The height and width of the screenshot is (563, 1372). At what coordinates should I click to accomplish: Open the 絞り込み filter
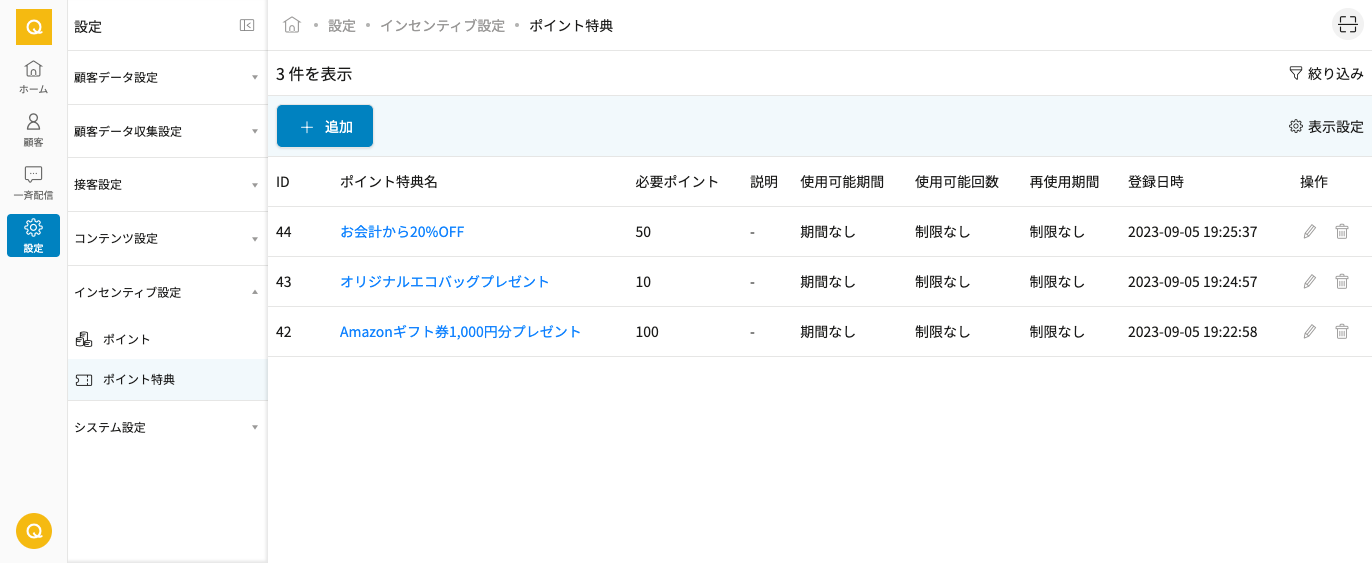[1326, 74]
